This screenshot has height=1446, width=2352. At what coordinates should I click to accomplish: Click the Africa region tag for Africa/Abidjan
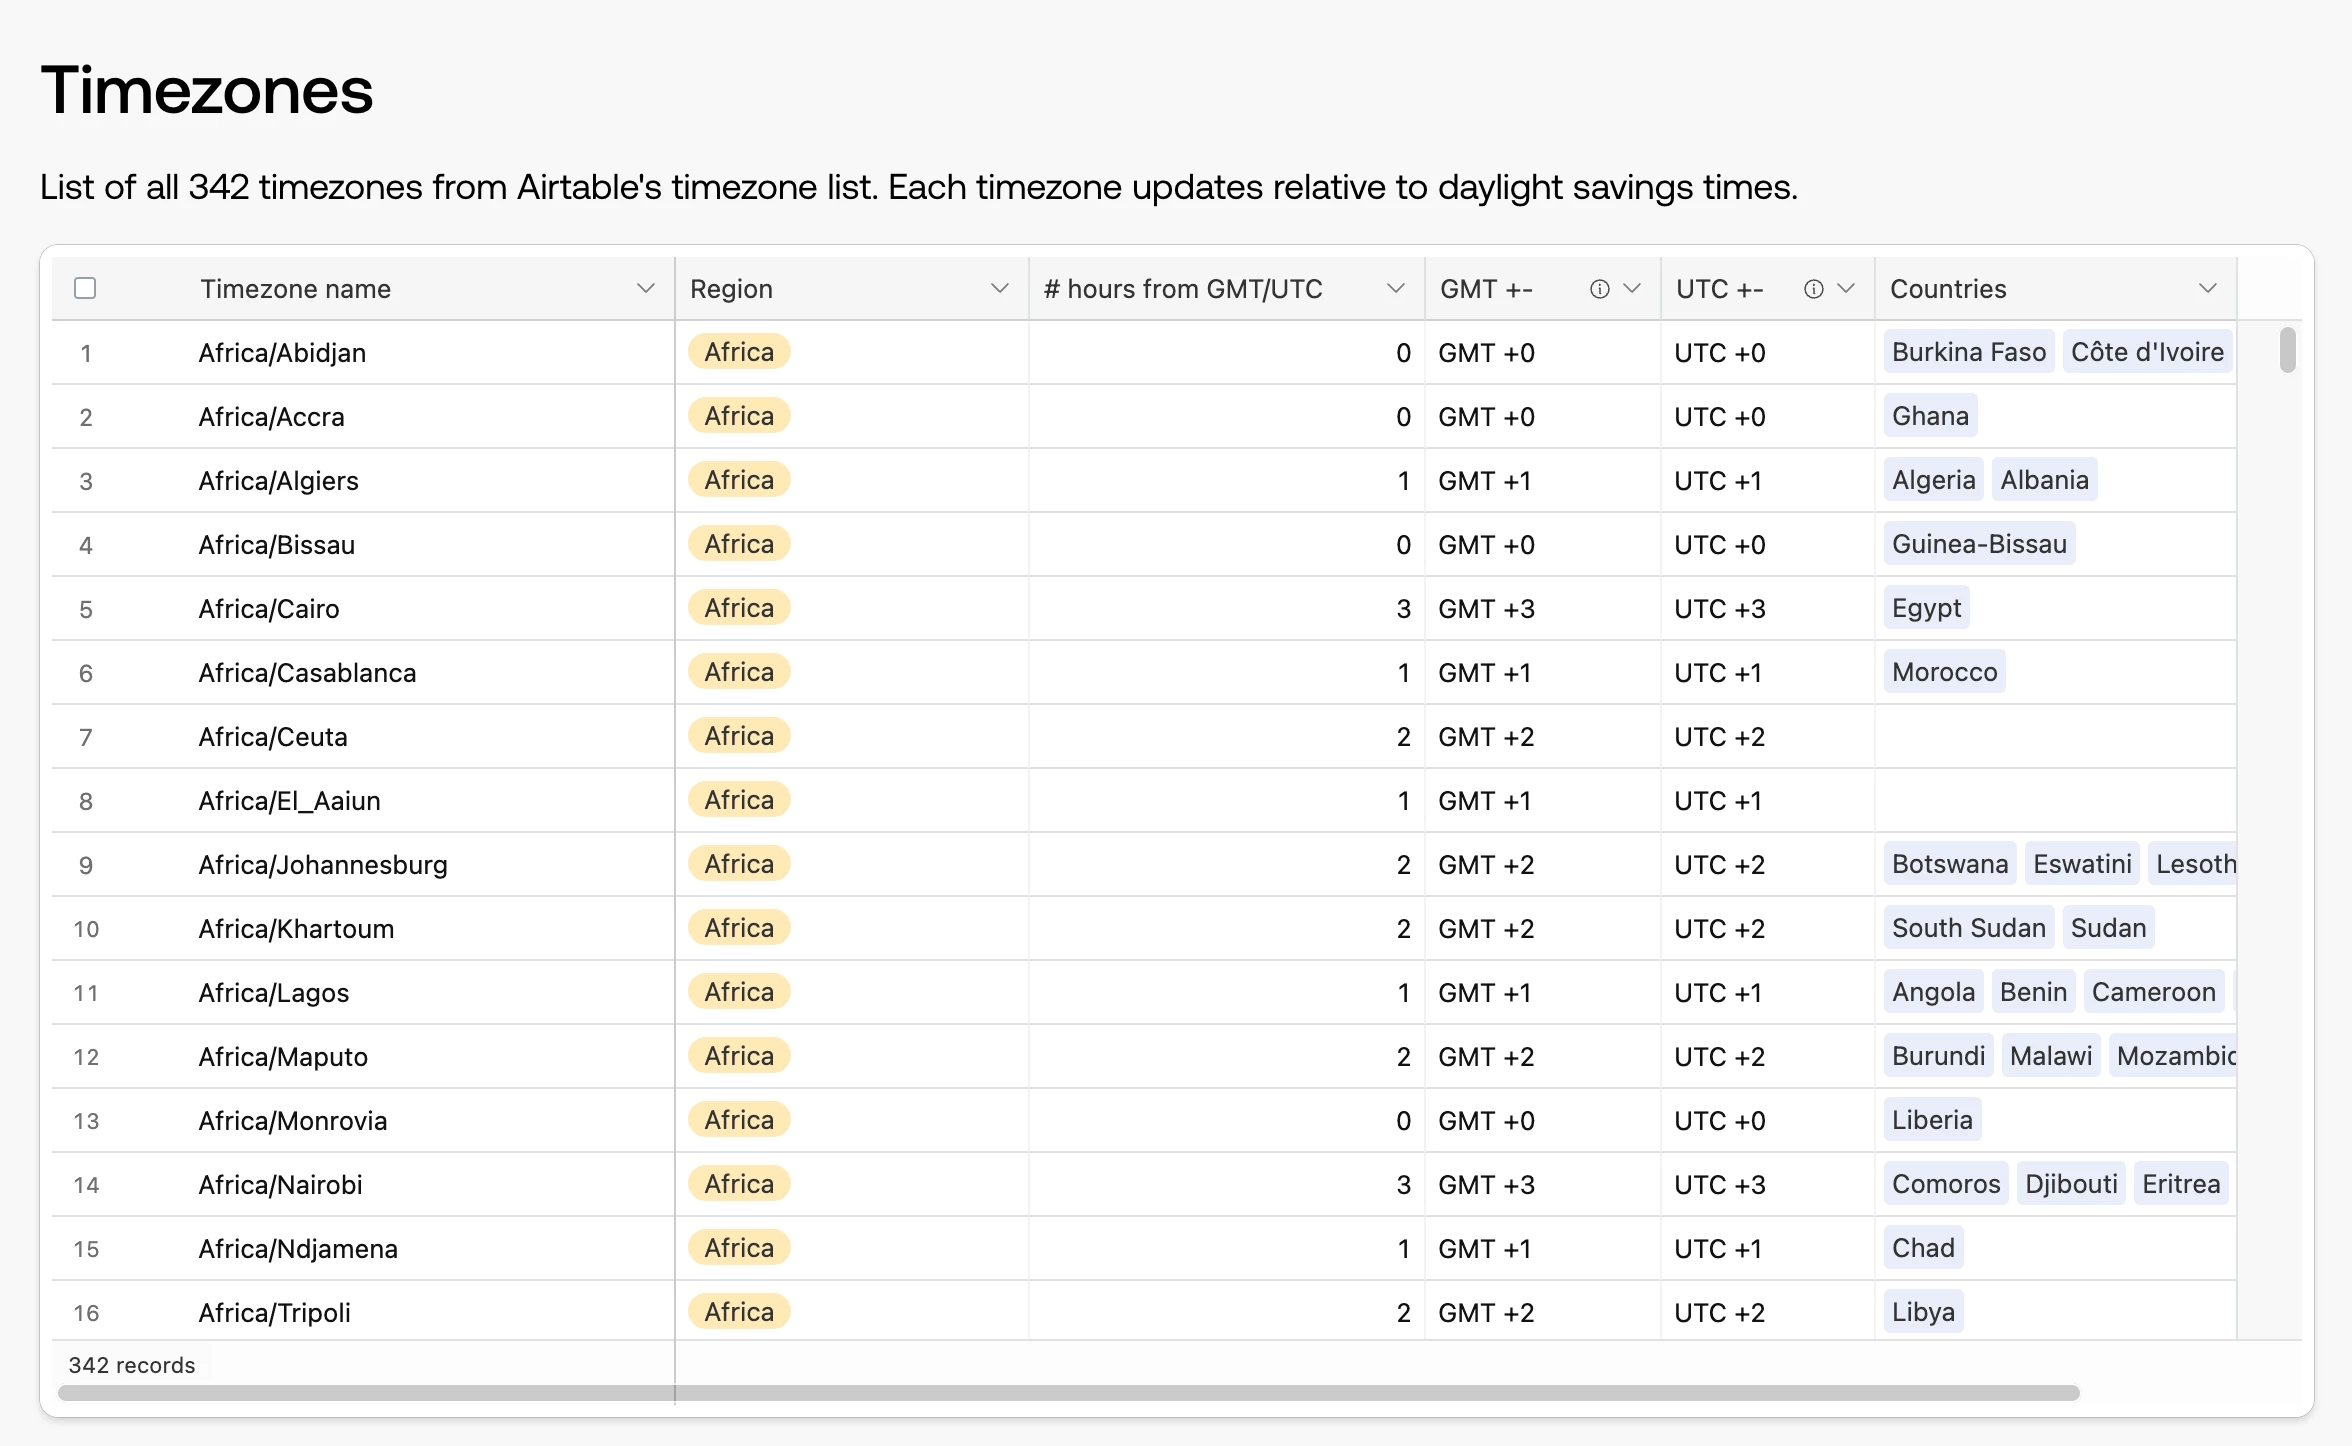739,352
